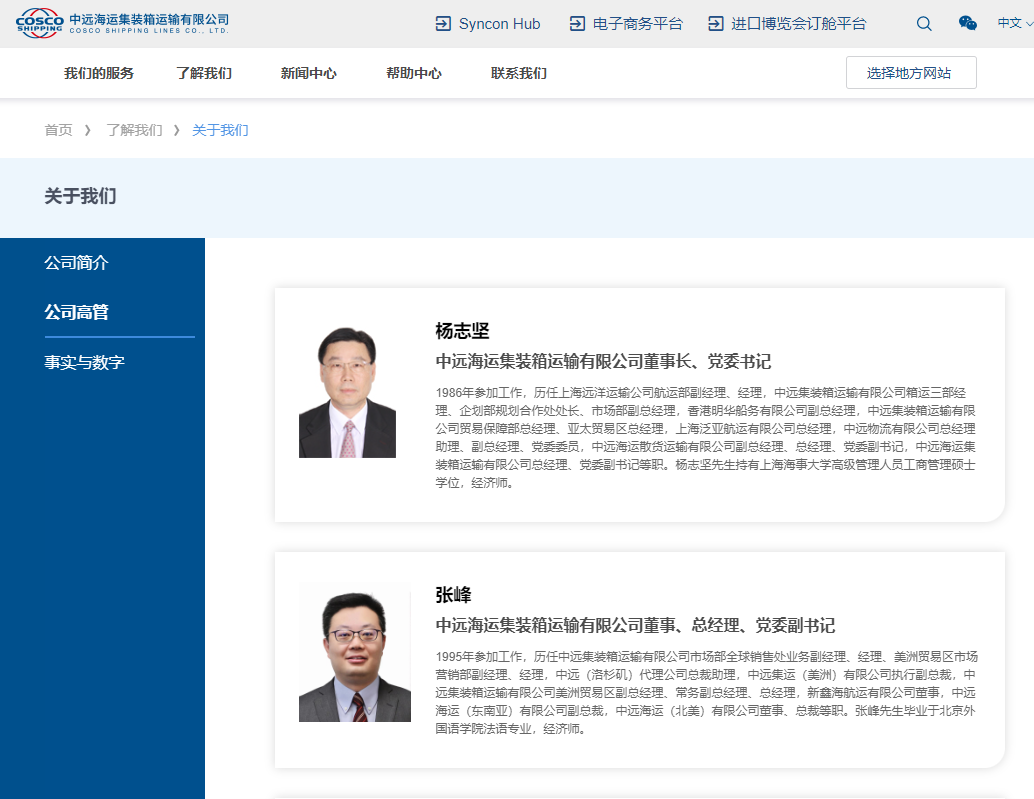
Task: Open the 选择地方网站 selector
Action: click(911, 73)
